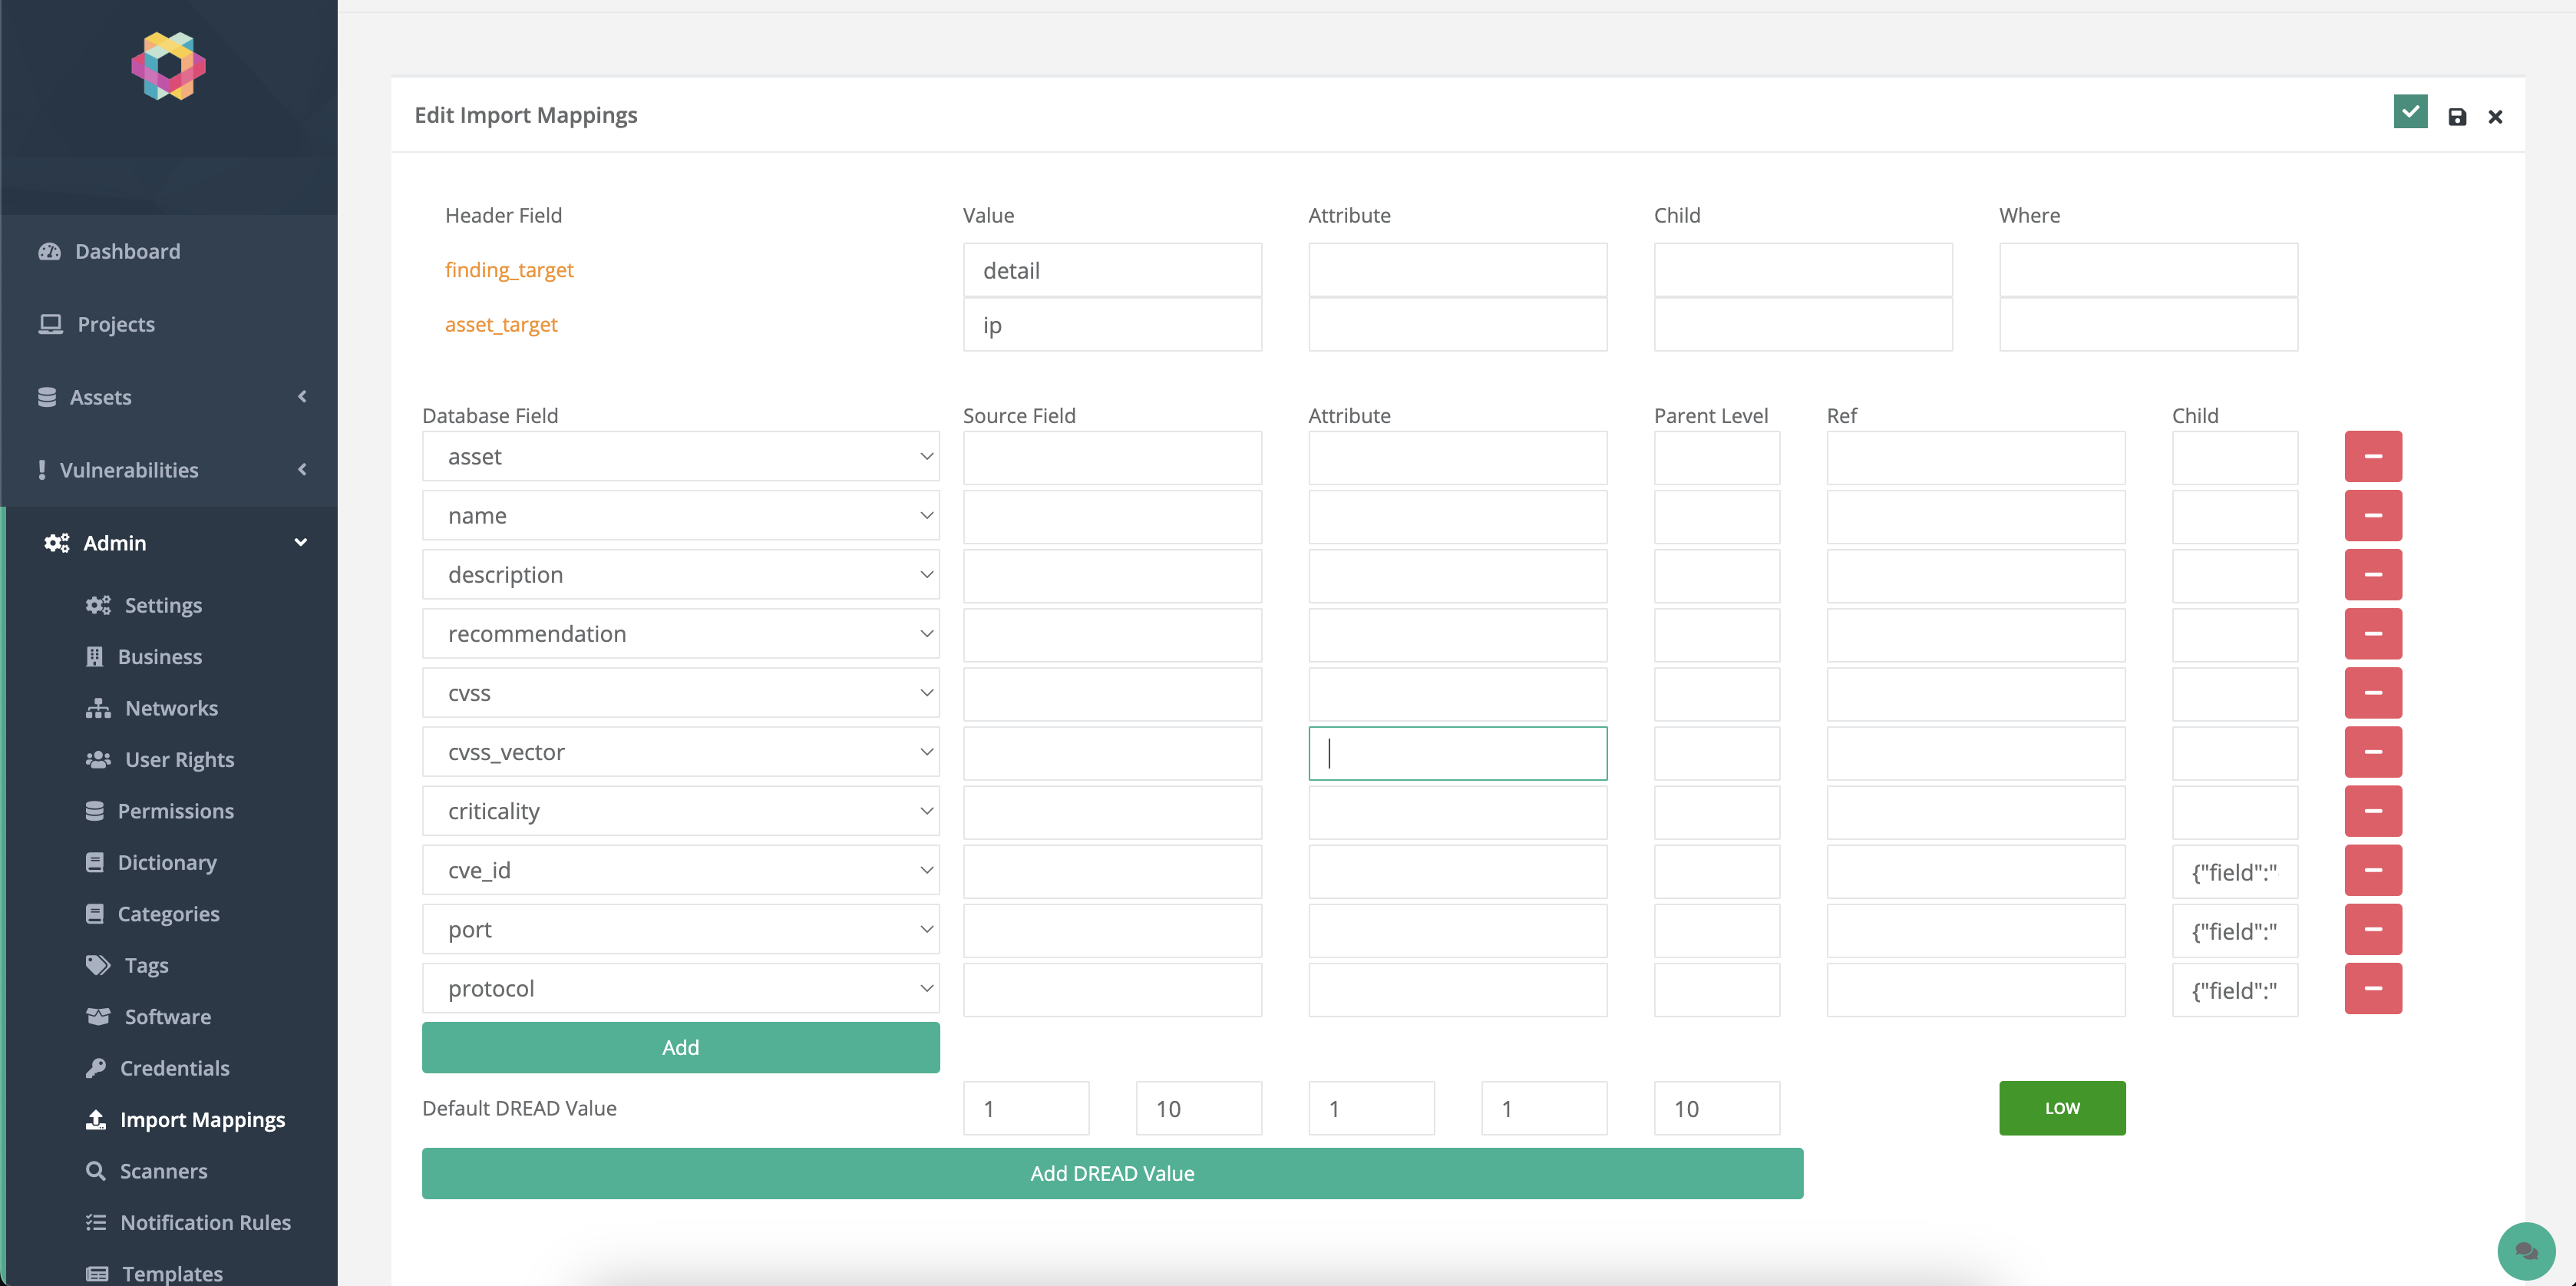Open User Rights page
Viewport: 2576px width, 1286px height.
tap(179, 760)
